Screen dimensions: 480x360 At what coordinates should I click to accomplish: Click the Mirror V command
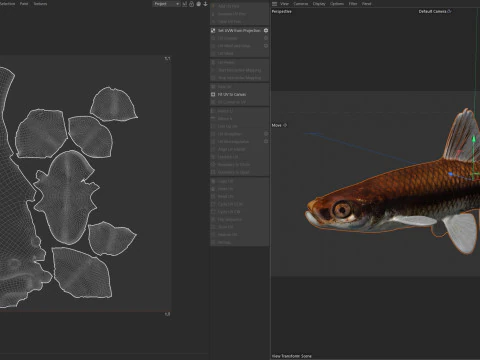(x=225, y=118)
